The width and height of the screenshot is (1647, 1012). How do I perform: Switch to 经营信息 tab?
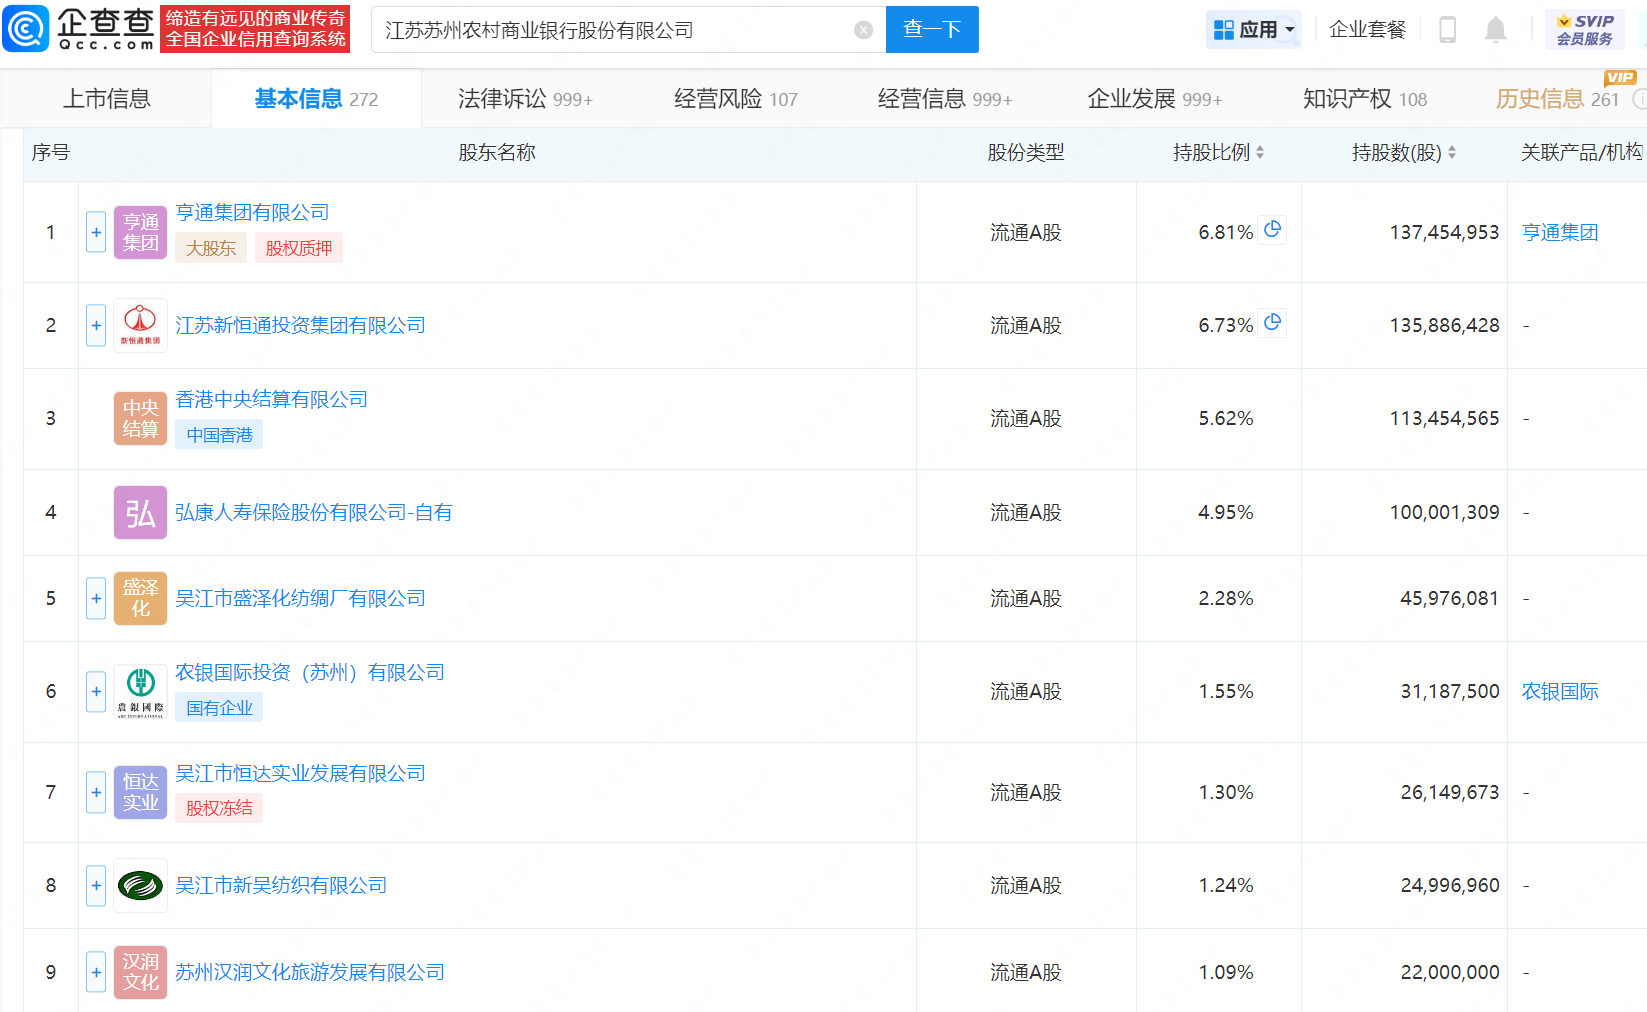tap(945, 99)
